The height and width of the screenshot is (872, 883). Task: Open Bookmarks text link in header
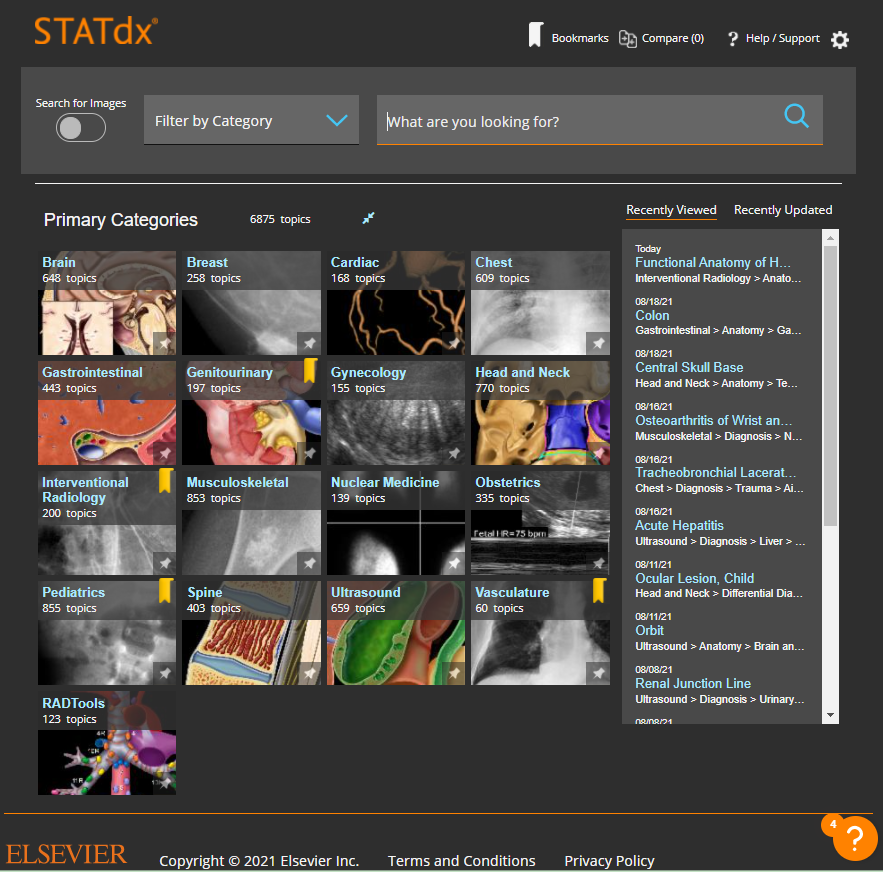[x=580, y=38]
